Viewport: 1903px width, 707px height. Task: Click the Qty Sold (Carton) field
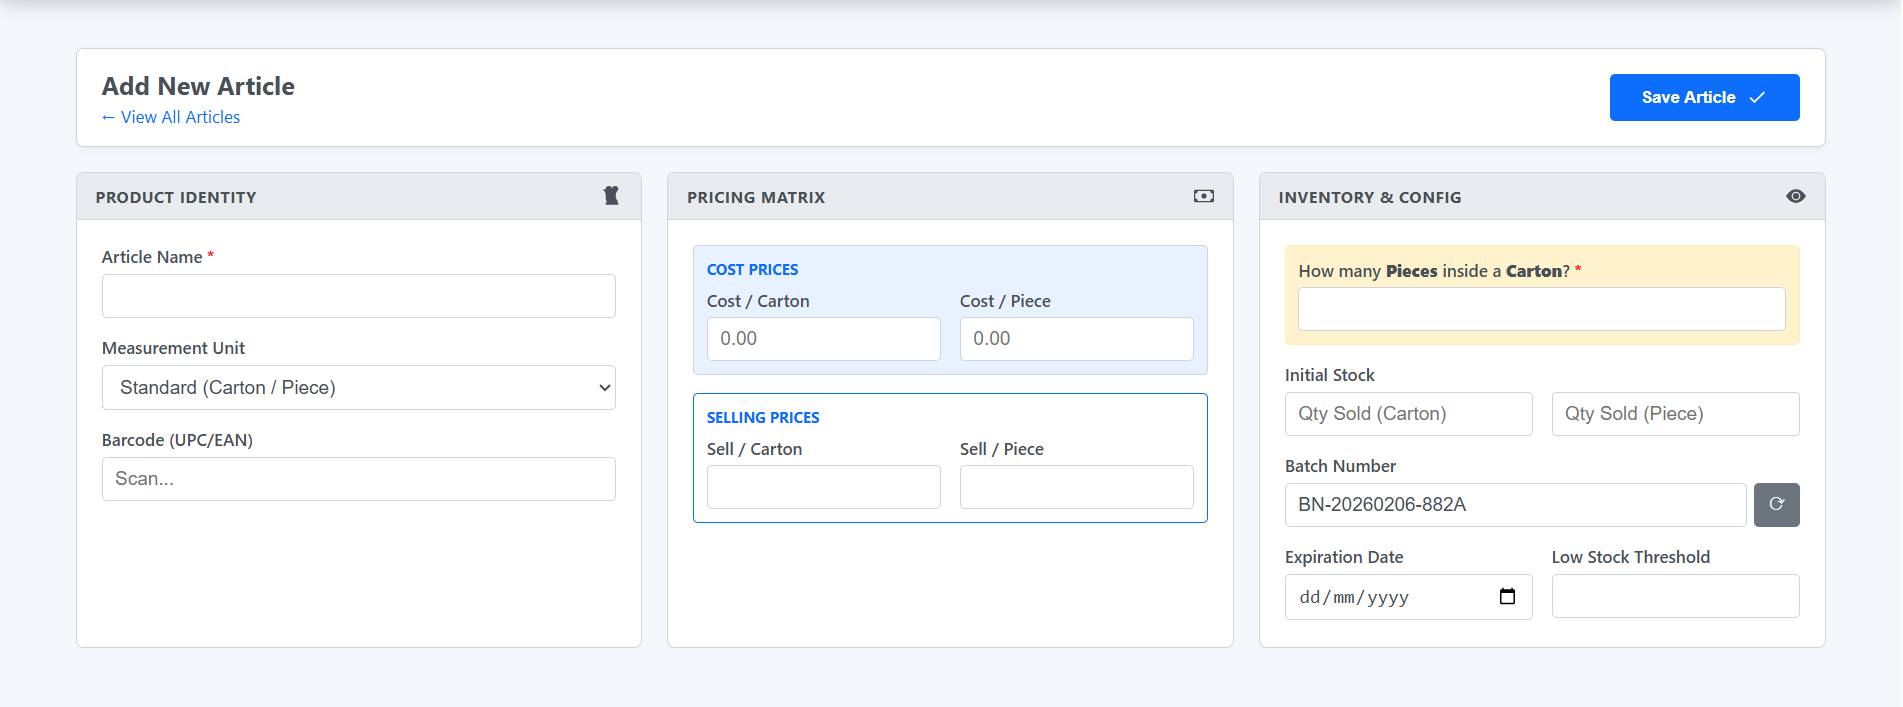tap(1409, 414)
